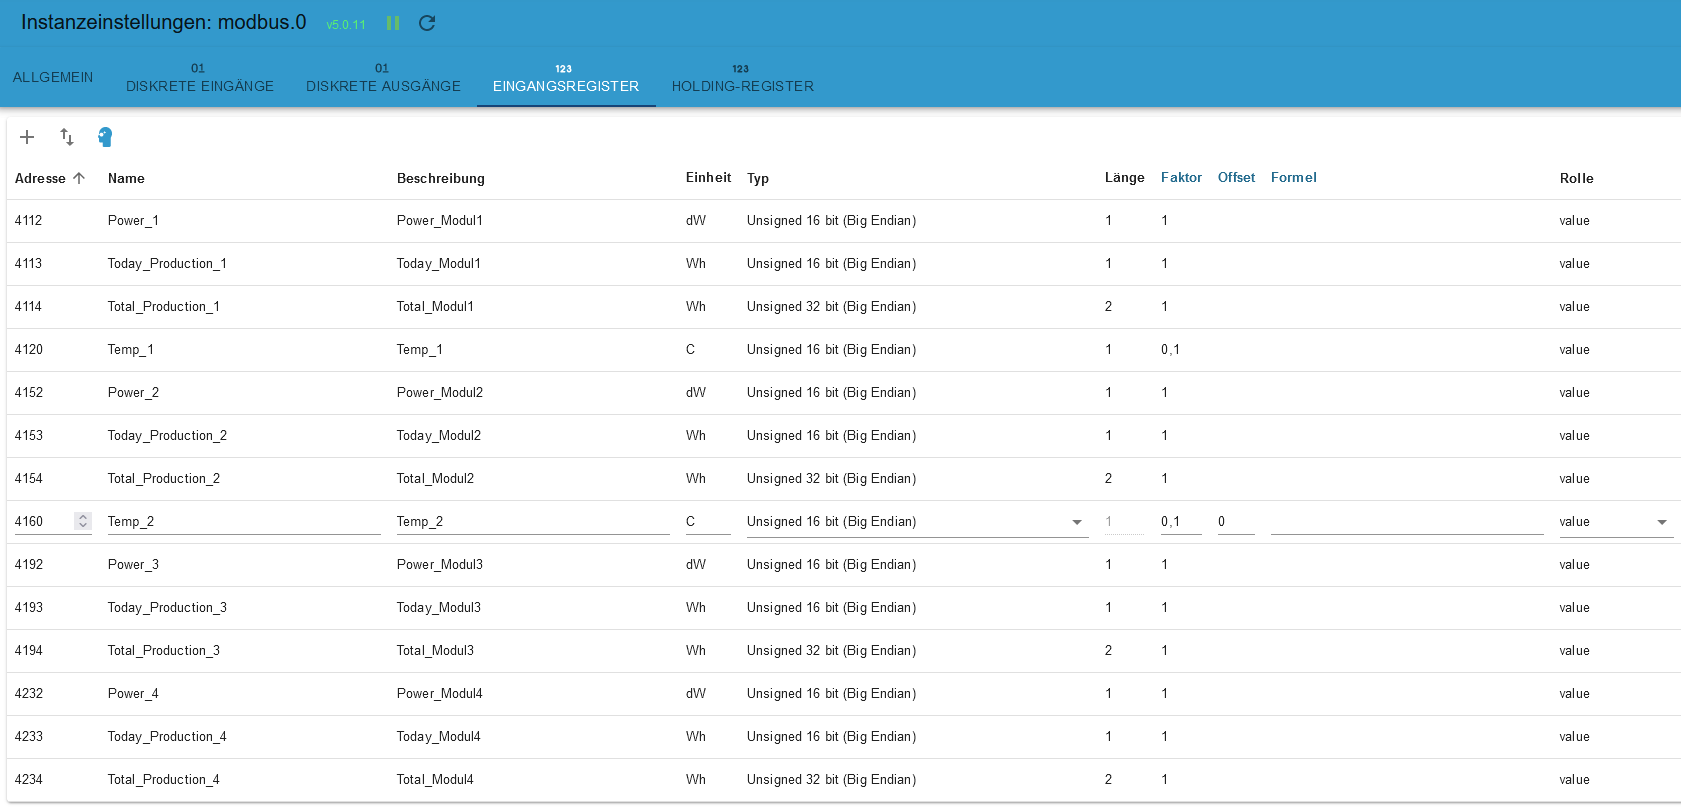Click the Rolle column header

pos(1577,178)
